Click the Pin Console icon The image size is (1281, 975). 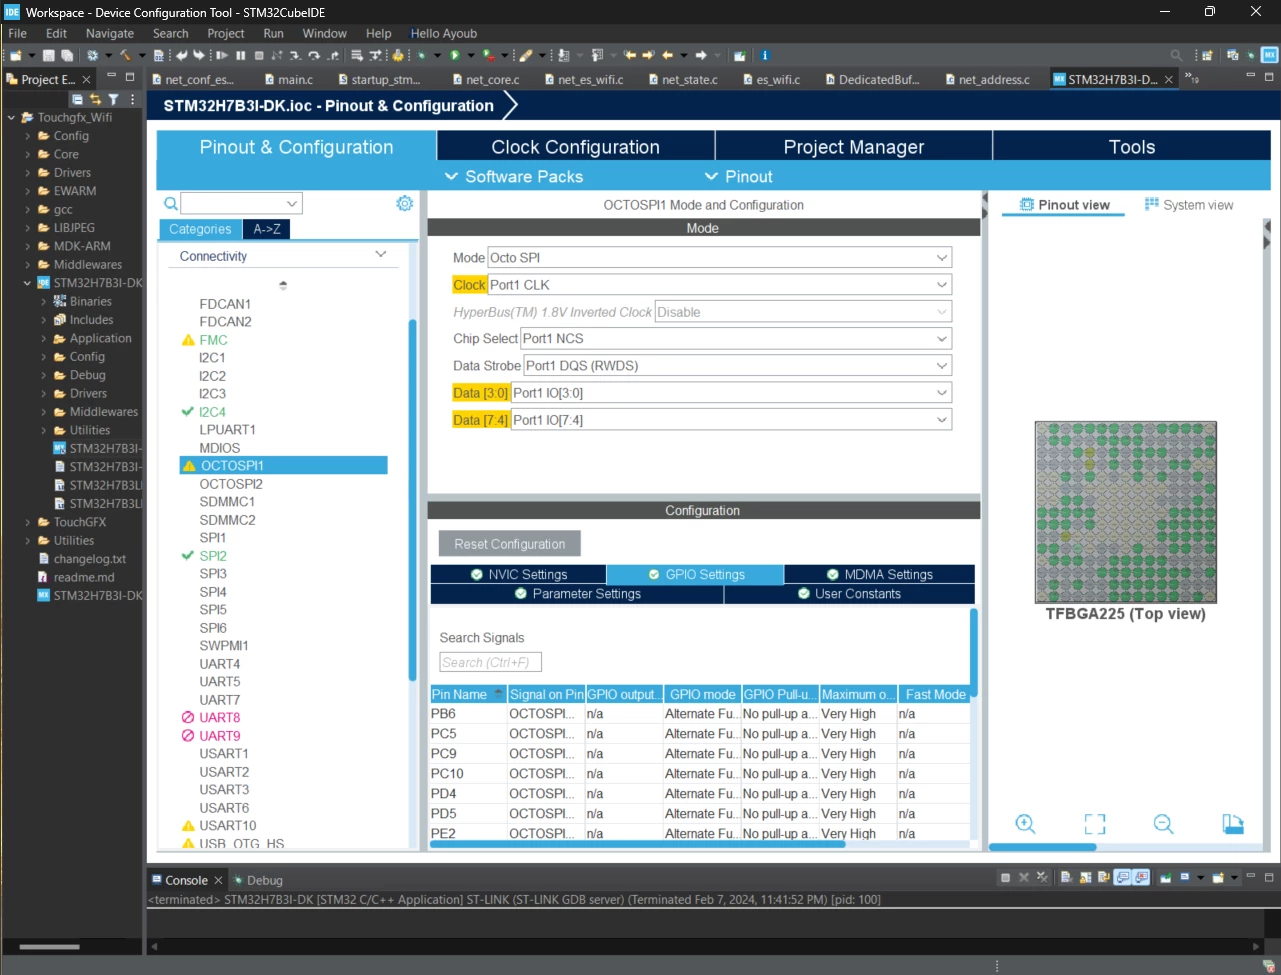pyautogui.click(x=1165, y=878)
